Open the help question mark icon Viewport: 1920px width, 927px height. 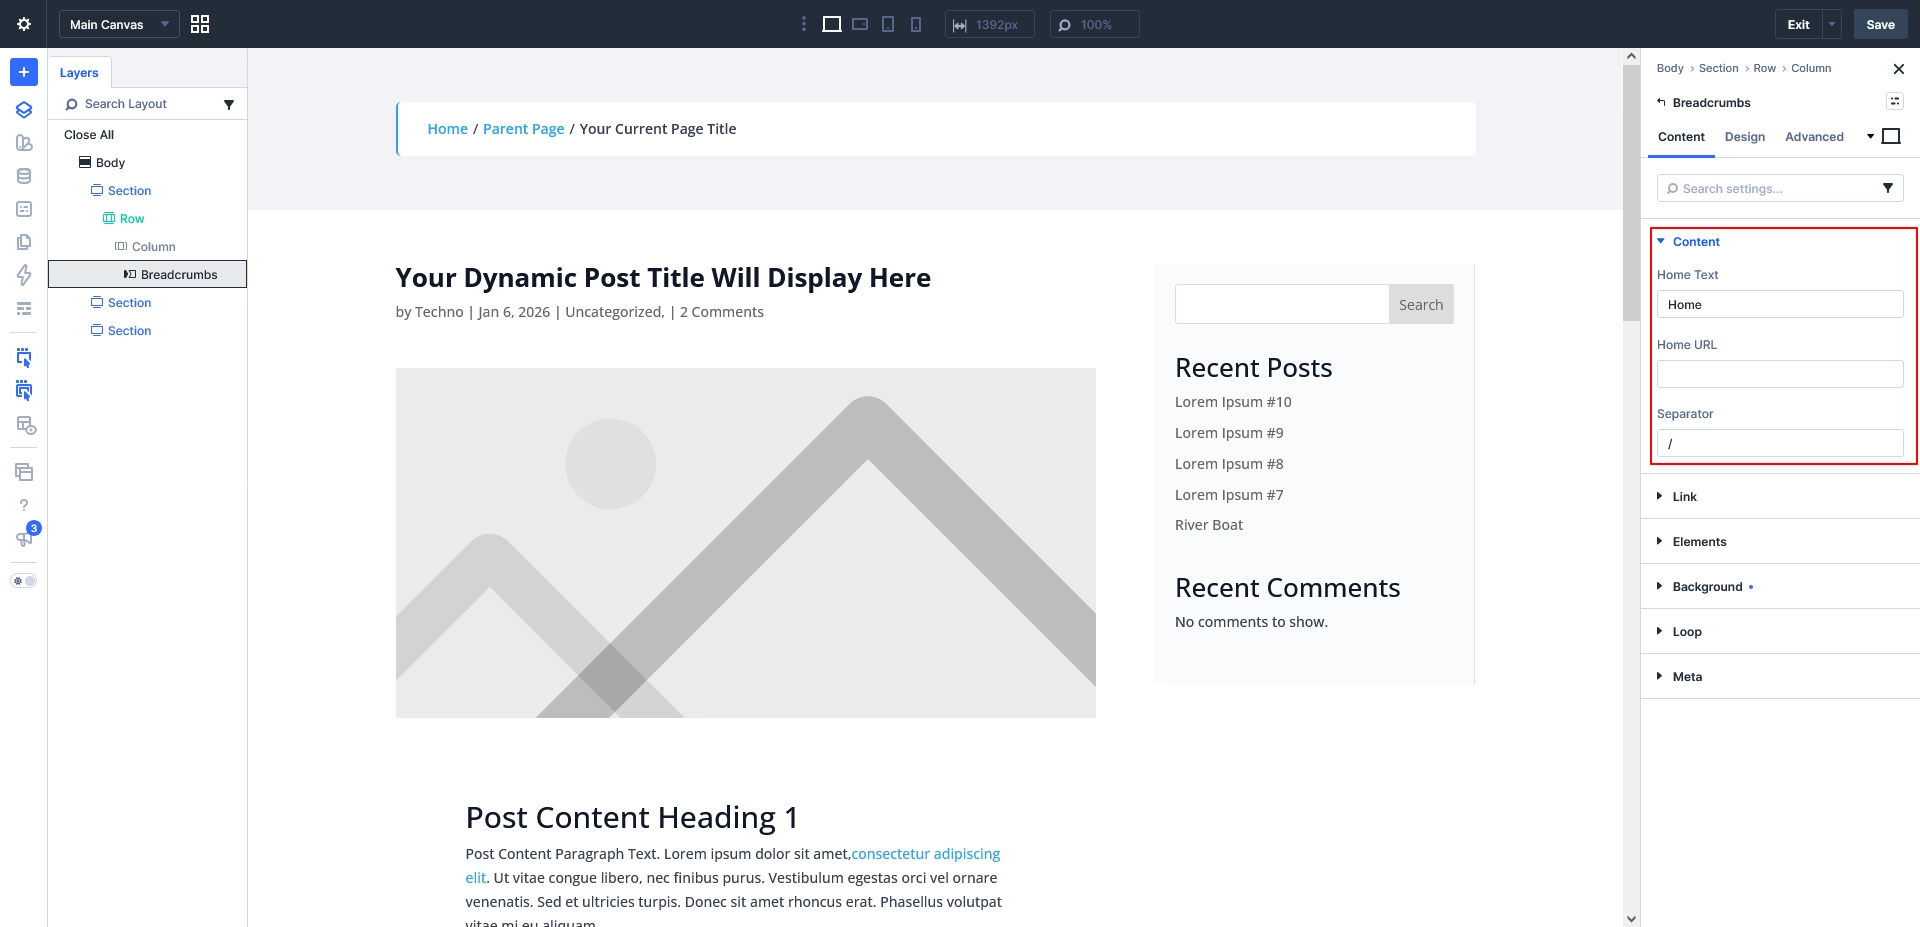tap(24, 505)
